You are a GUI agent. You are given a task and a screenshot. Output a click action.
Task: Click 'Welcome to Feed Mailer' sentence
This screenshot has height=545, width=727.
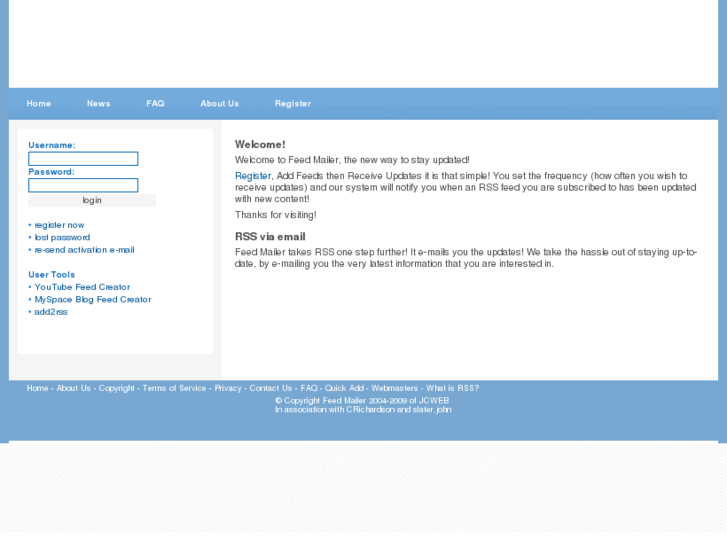pyautogui.click(x=352, y=160)
